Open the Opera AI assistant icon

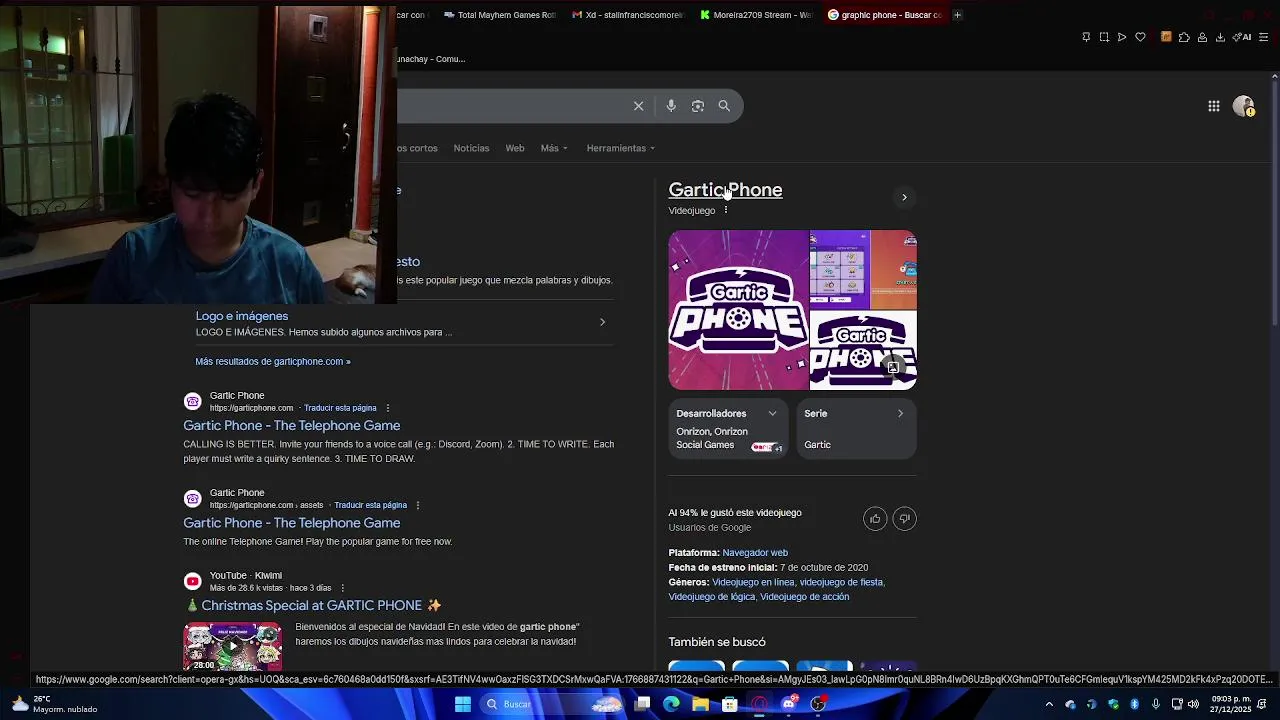coord(1241,37)
